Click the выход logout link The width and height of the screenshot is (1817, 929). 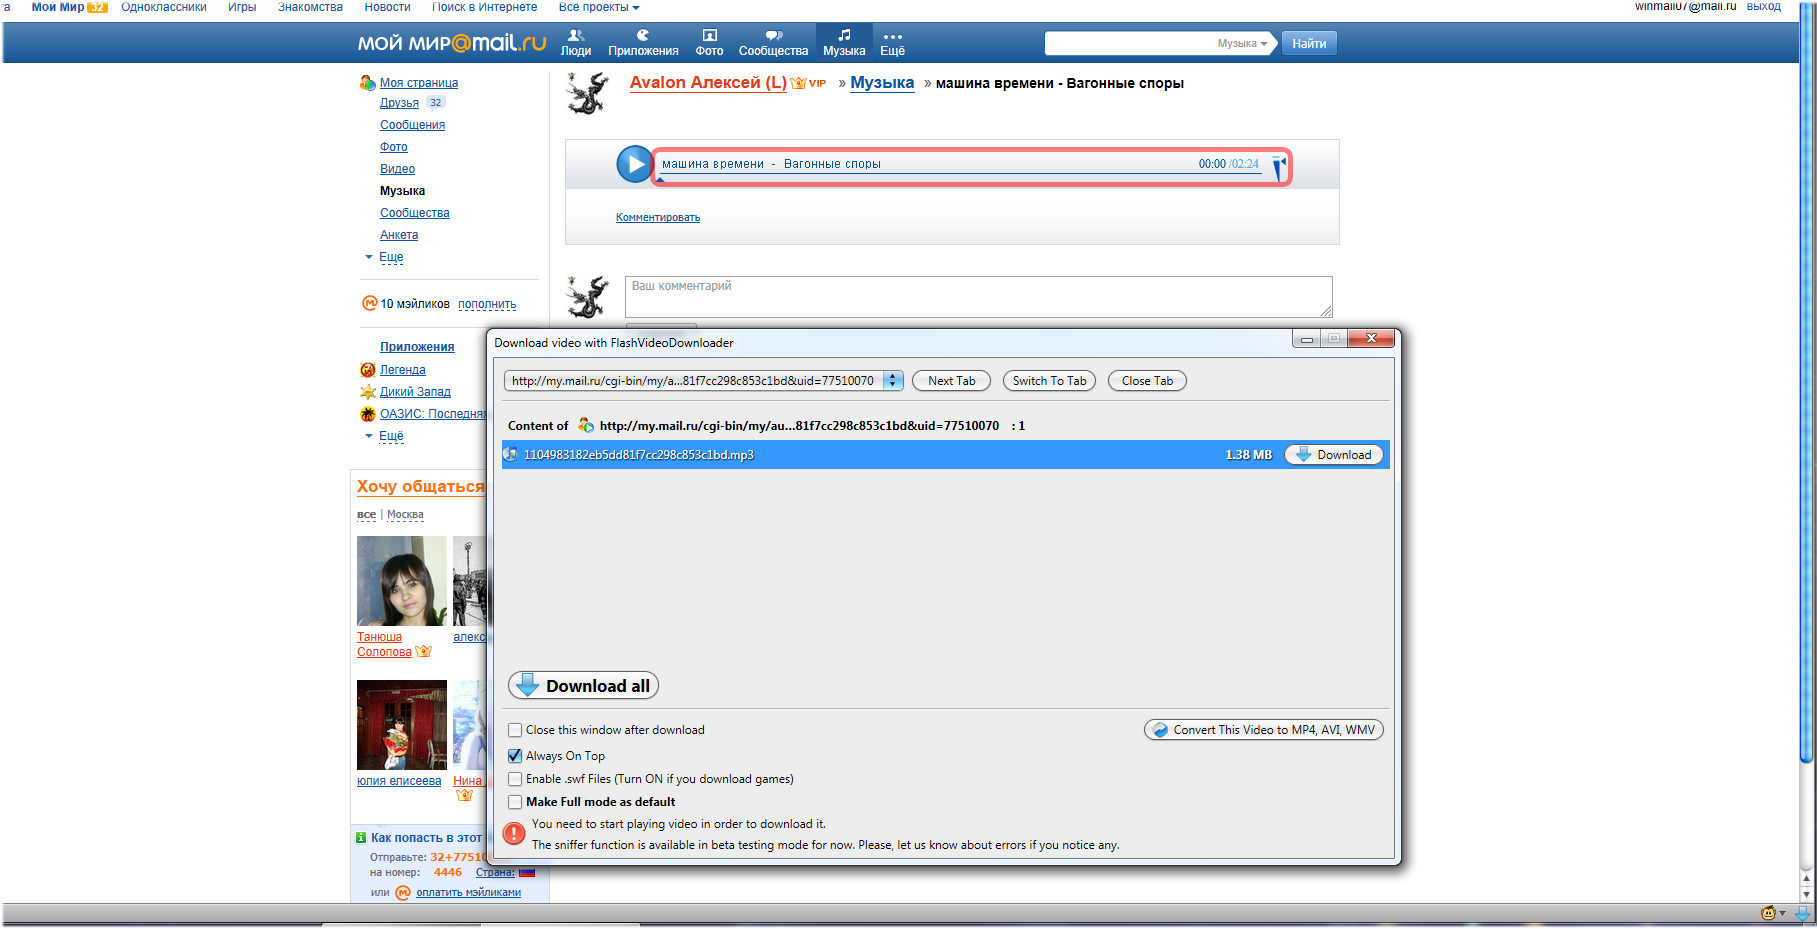point(1763,7)
